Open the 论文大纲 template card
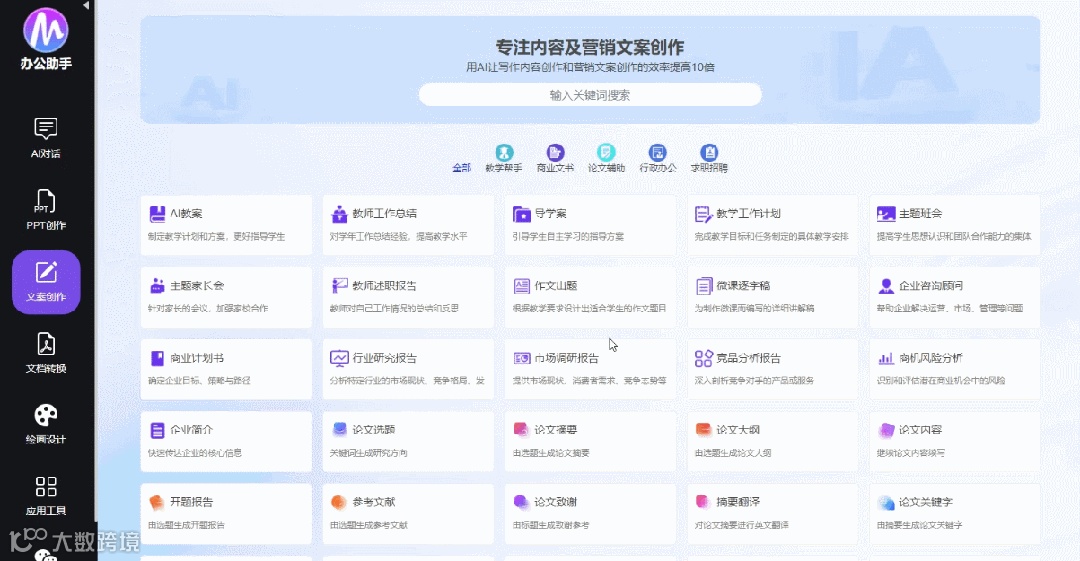Image resolution: width=1080 pixels, height=561 pixels. pos(772,441)
